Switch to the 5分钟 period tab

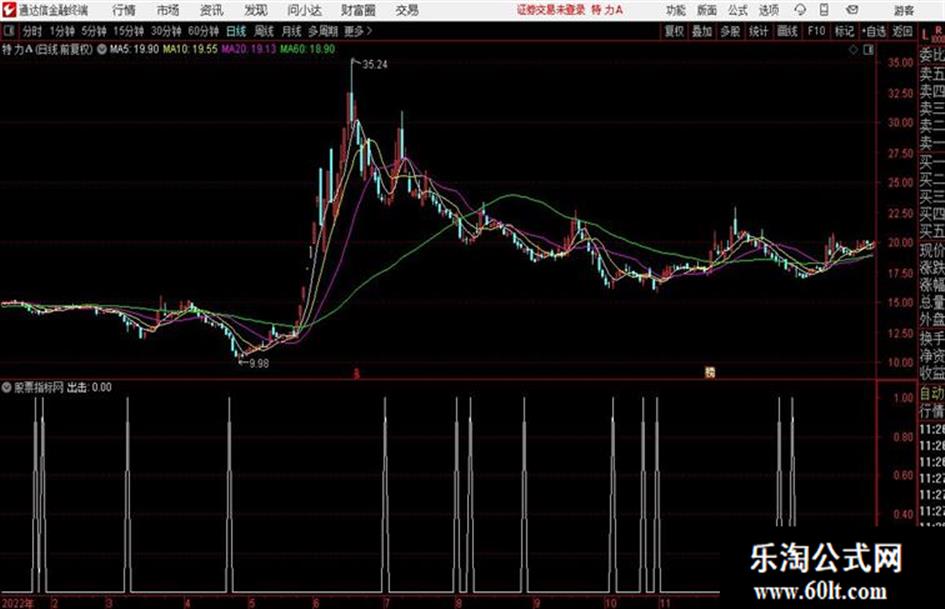[93, 31]
